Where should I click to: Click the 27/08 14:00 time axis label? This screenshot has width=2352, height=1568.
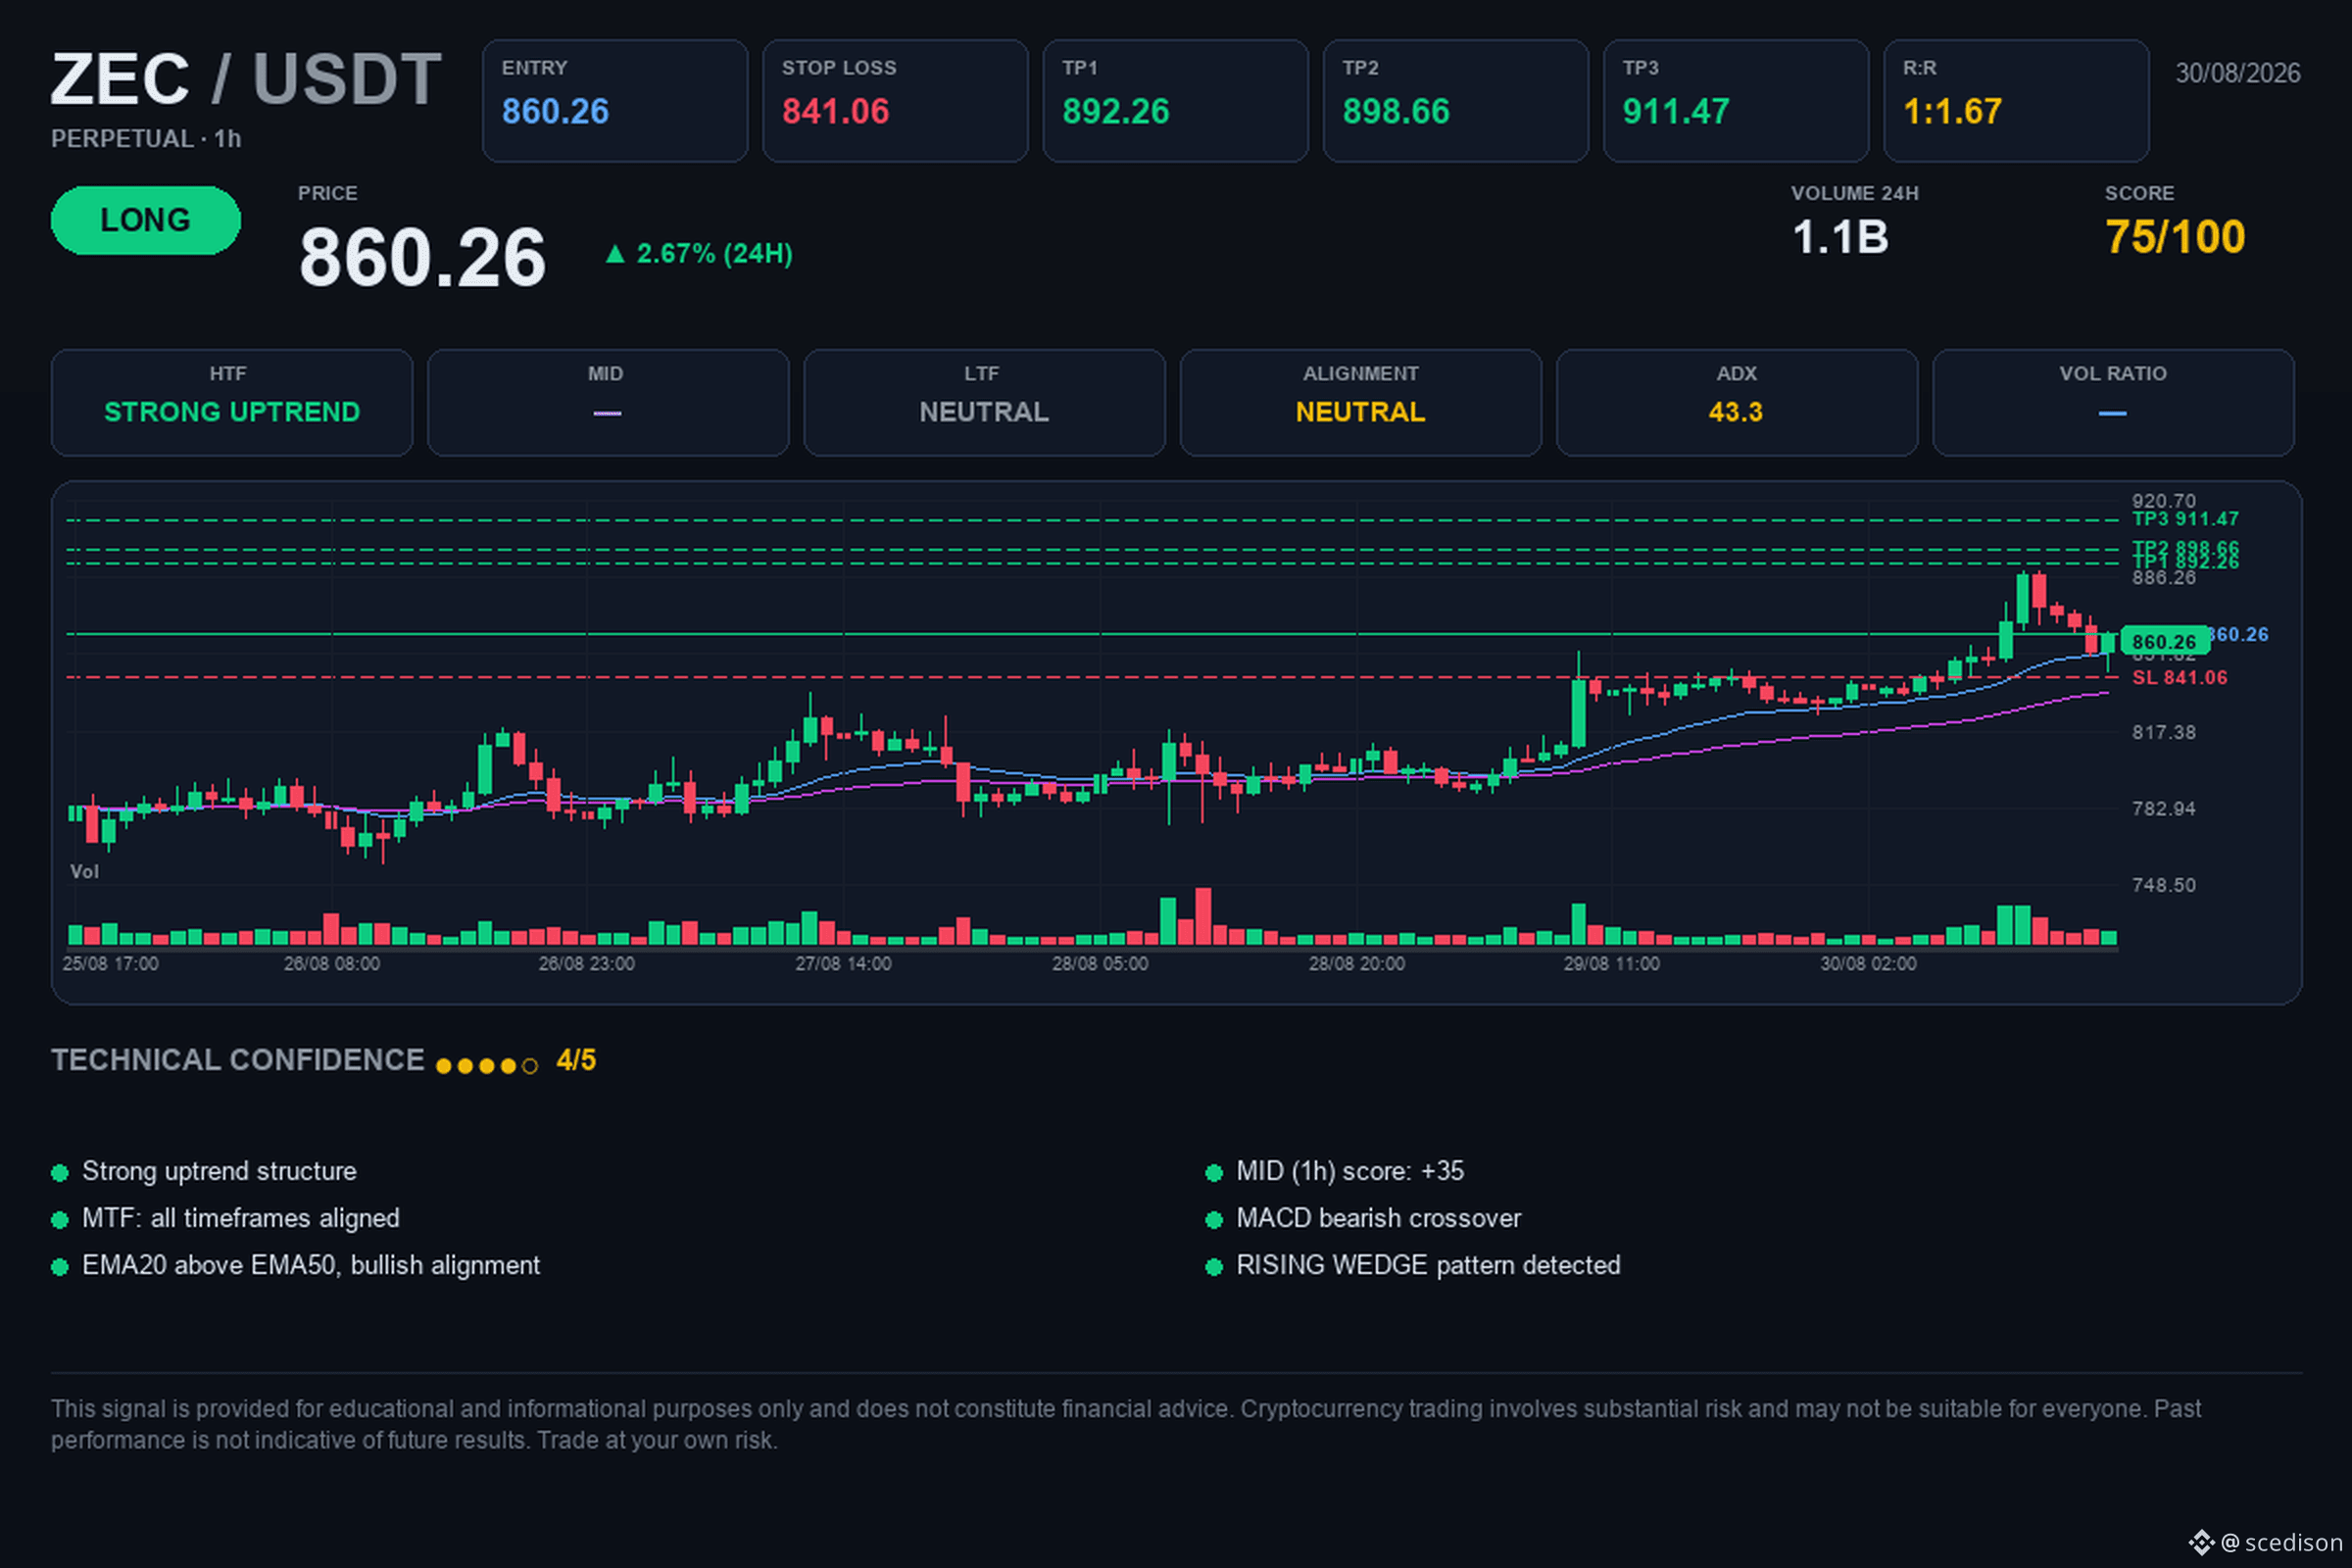point(843,964)
